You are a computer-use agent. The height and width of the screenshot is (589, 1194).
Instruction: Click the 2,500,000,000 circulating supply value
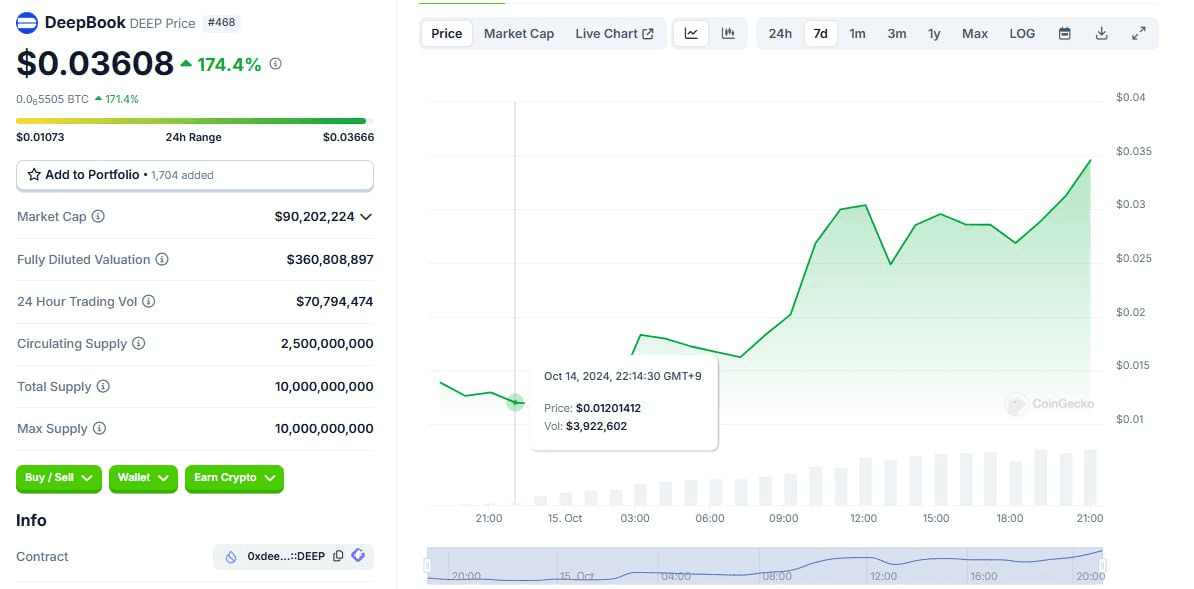[327, 343]
